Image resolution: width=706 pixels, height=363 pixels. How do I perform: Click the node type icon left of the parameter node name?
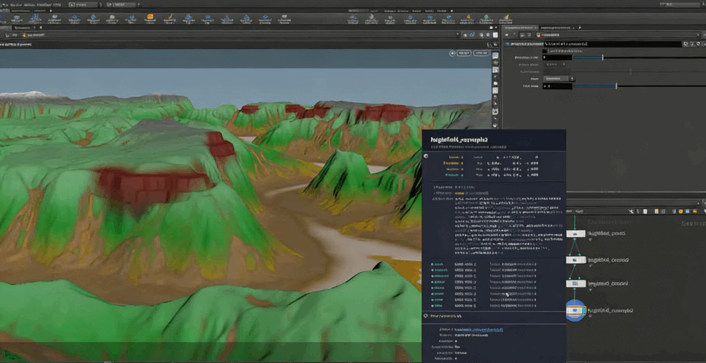[507, 44]
